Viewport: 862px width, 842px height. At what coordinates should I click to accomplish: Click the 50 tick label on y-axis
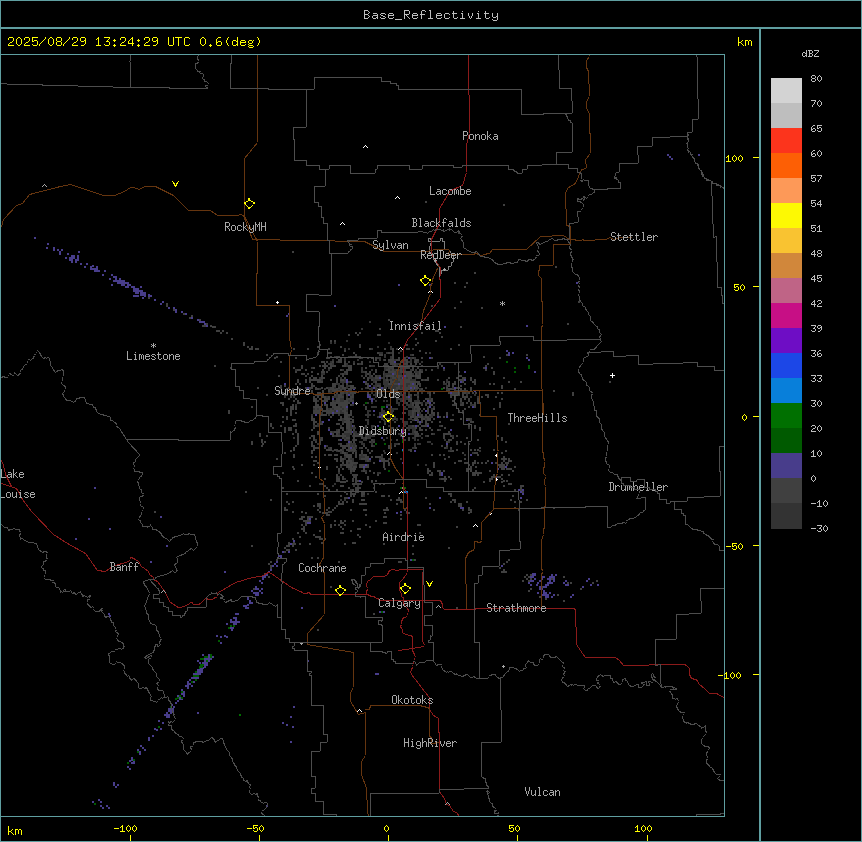(739, 287)
